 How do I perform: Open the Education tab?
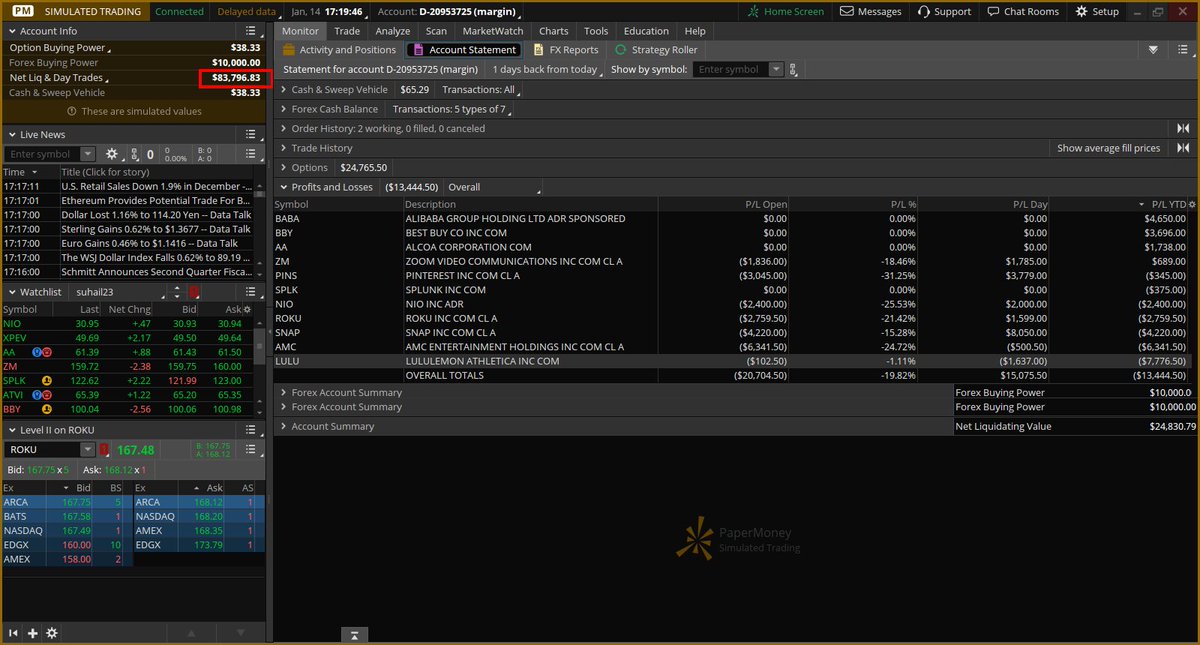[646, 31]
